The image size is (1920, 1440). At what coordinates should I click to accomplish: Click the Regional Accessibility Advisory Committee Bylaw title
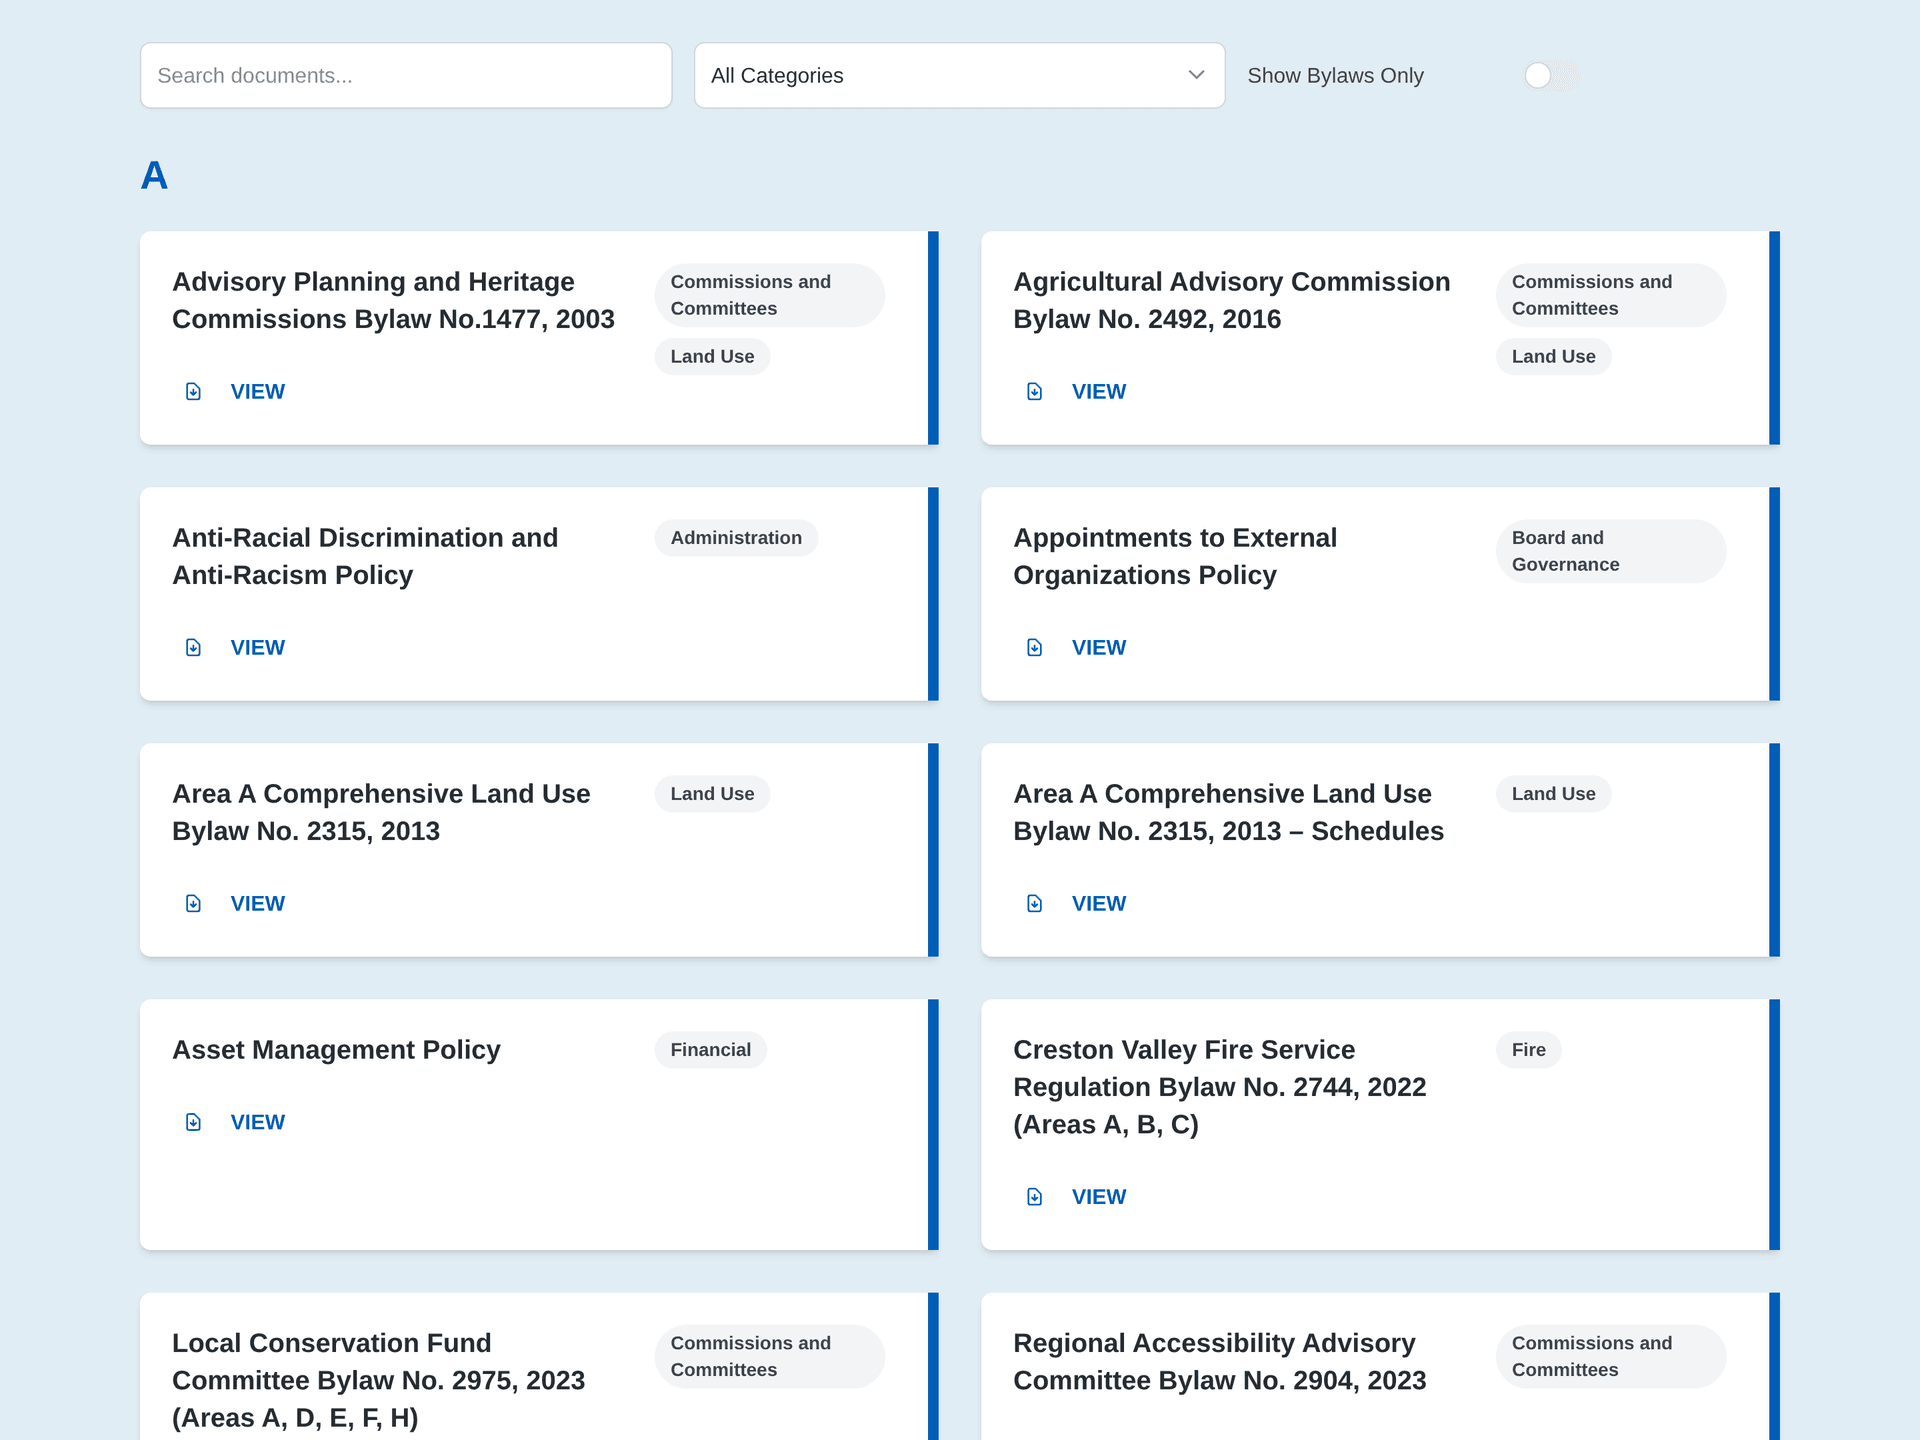click(1219, 1361)
